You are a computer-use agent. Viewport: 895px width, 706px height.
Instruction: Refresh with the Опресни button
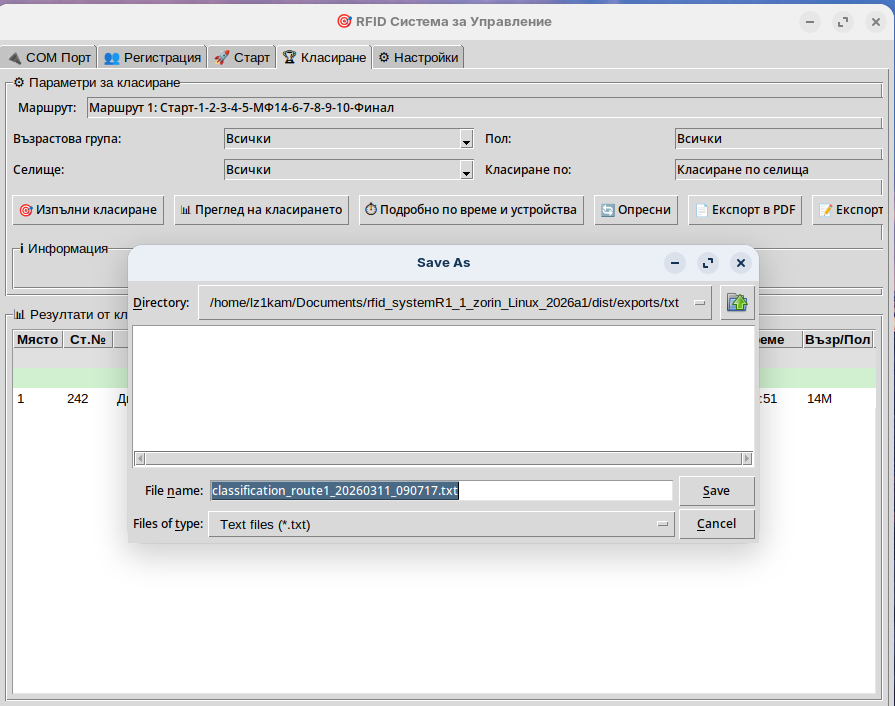coord(637,210)
